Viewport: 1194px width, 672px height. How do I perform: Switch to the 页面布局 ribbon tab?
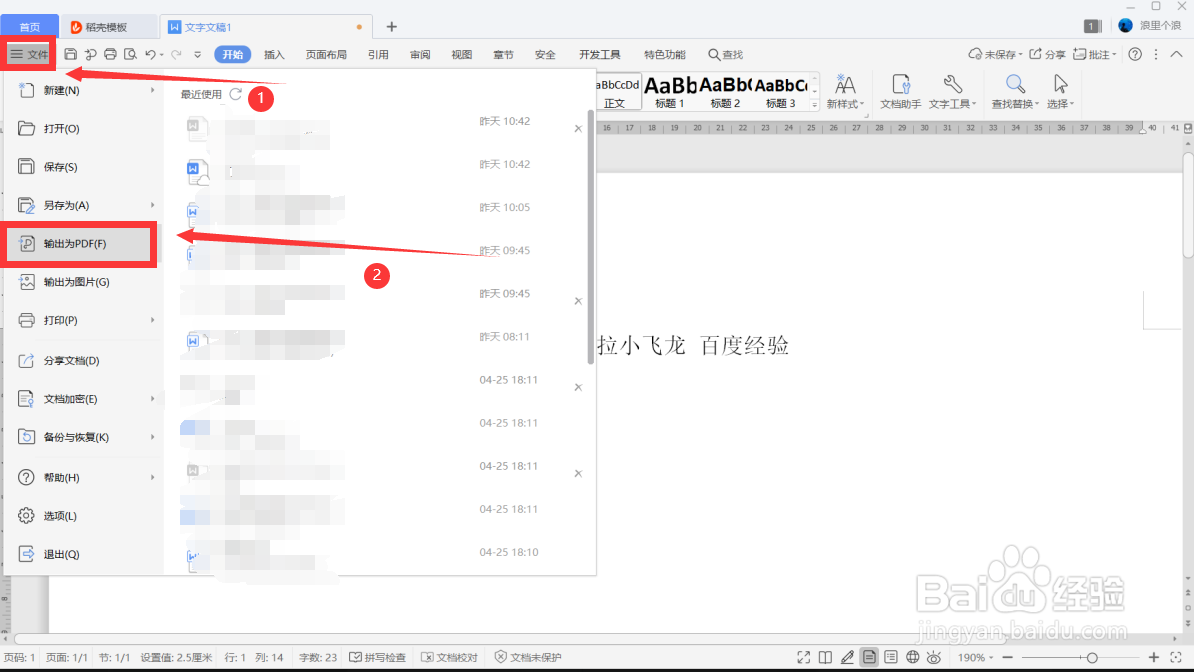click(x=326, y=54)
